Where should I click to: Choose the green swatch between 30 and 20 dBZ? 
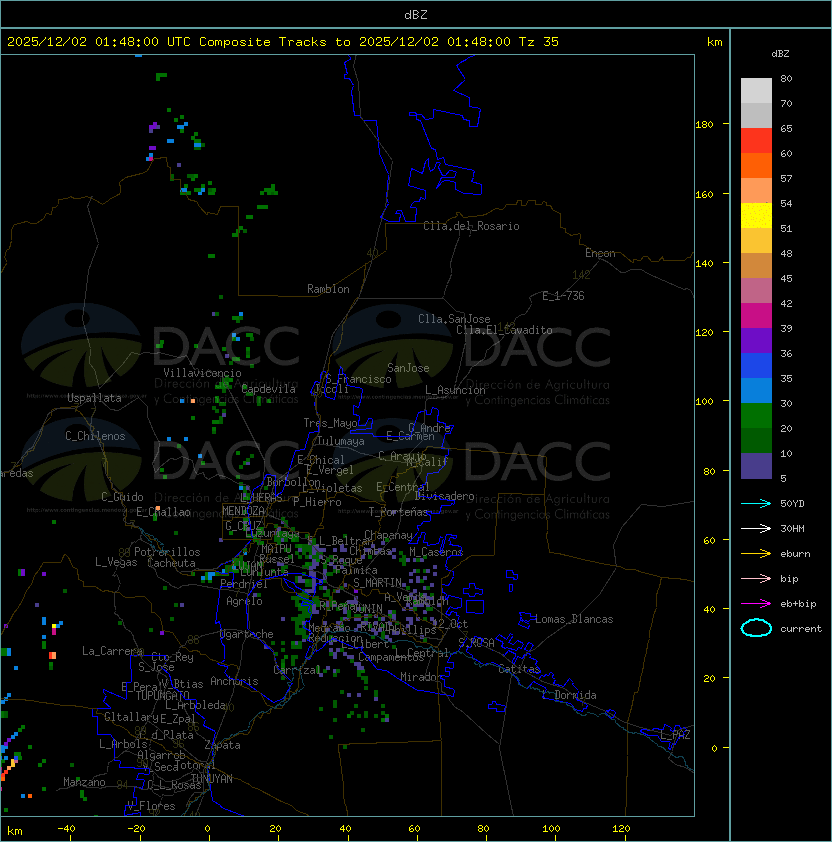click(756, 416)
